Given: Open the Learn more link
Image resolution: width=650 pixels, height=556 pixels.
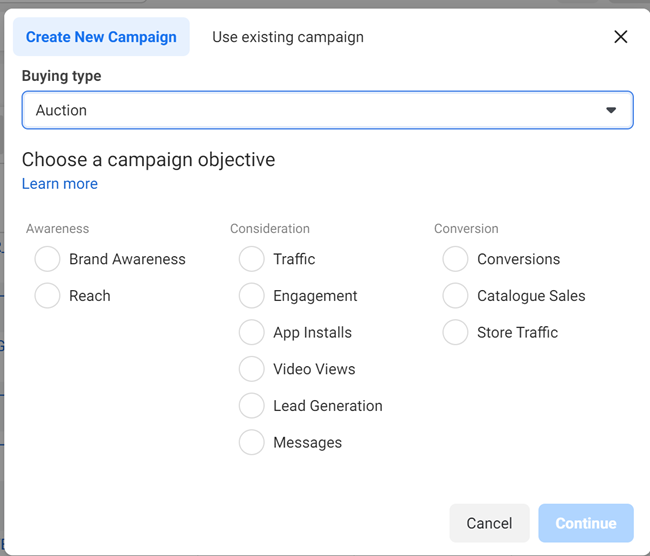Looking at the screenshot, I should [x=60, y=184].
